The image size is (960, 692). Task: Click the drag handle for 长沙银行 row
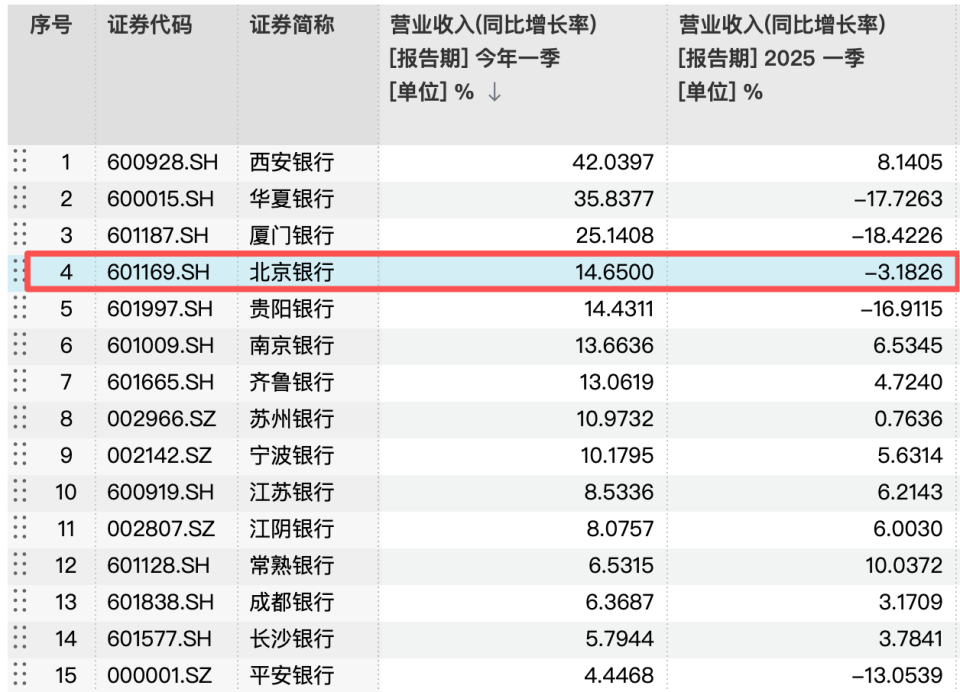[x=20, y=638]
